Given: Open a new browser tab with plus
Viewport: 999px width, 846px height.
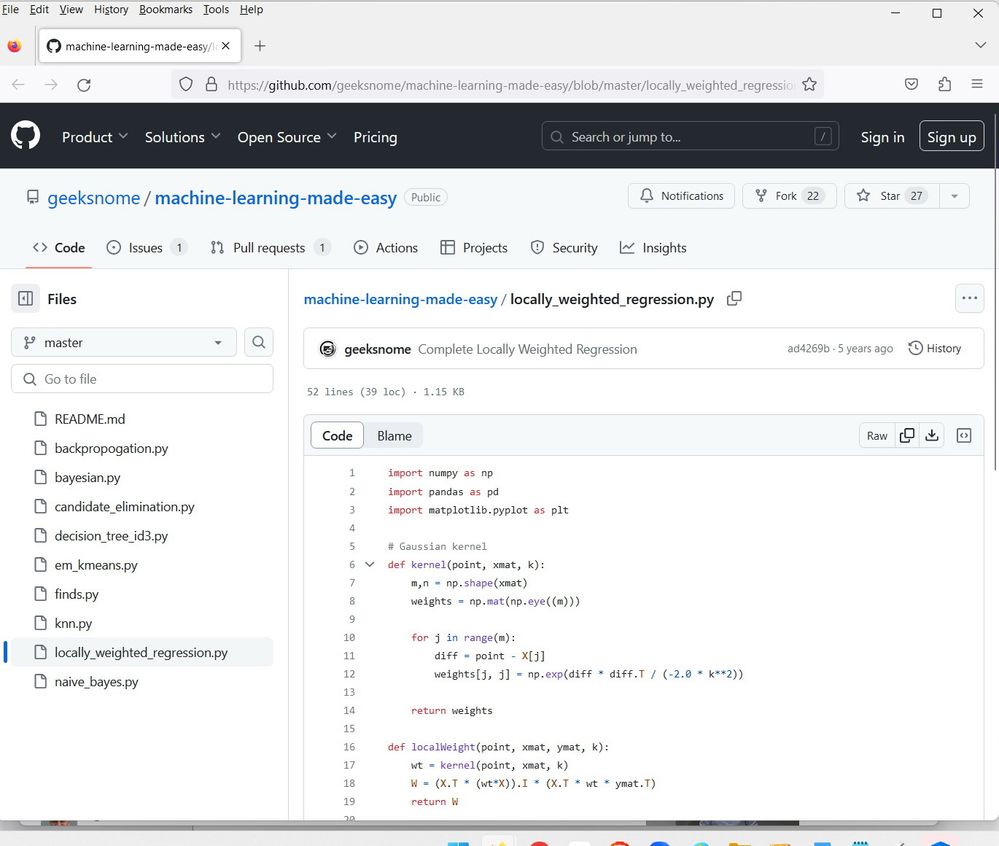Looking at the screenshot, I should click(260, 46).
